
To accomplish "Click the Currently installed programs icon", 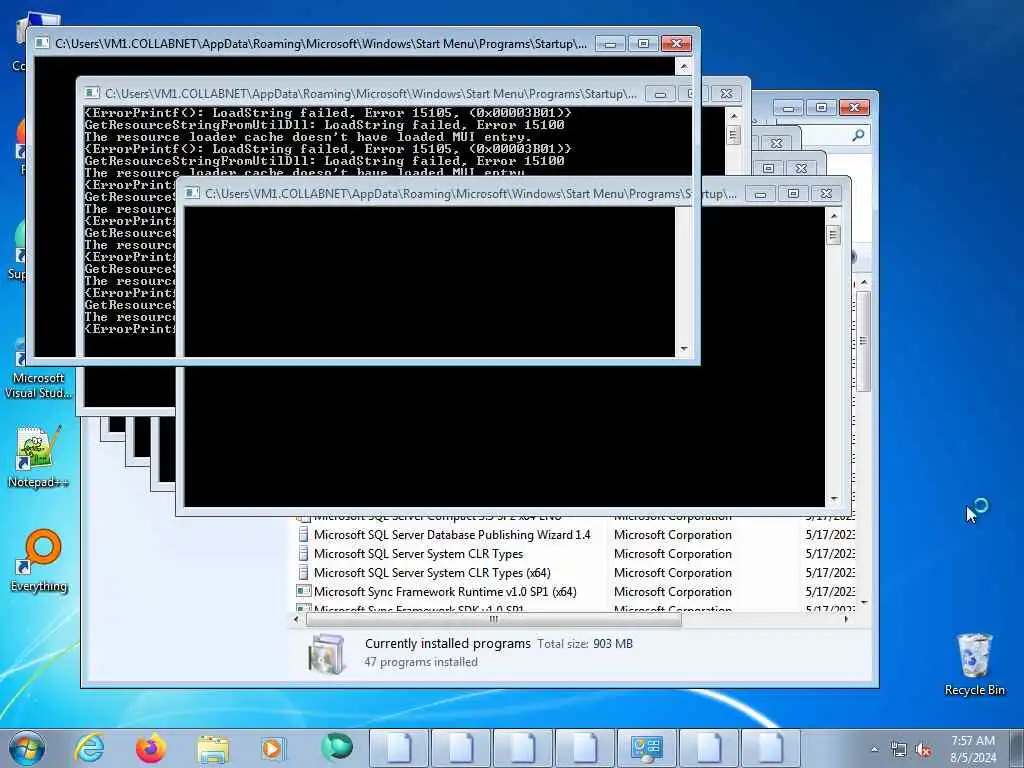I will 327,653.
